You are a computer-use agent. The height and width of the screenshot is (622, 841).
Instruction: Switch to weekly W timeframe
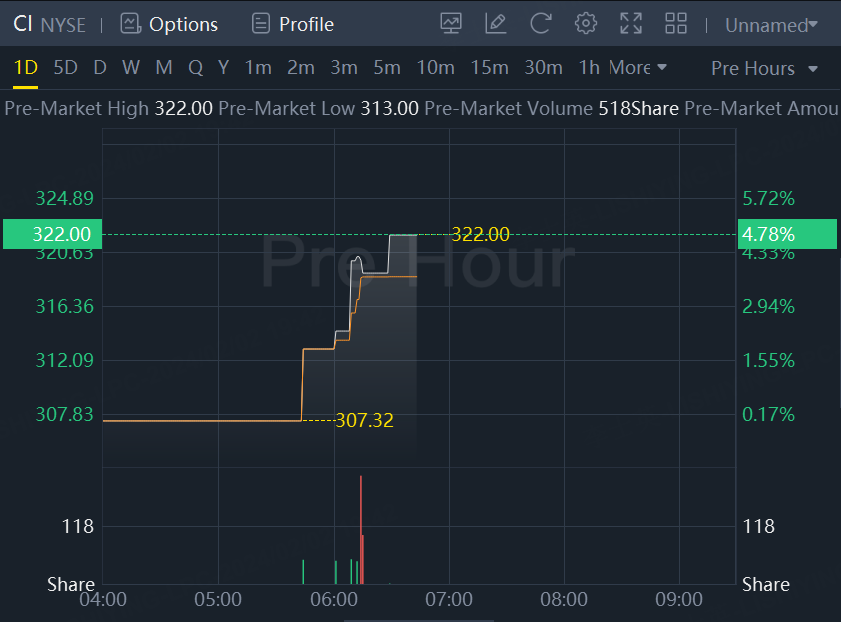[131, 68]
